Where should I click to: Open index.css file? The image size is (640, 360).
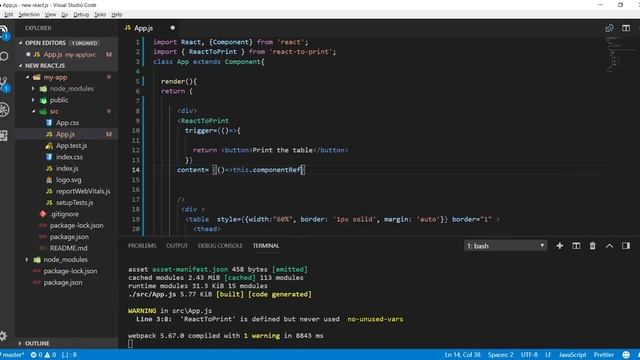[x=69, y=157]
